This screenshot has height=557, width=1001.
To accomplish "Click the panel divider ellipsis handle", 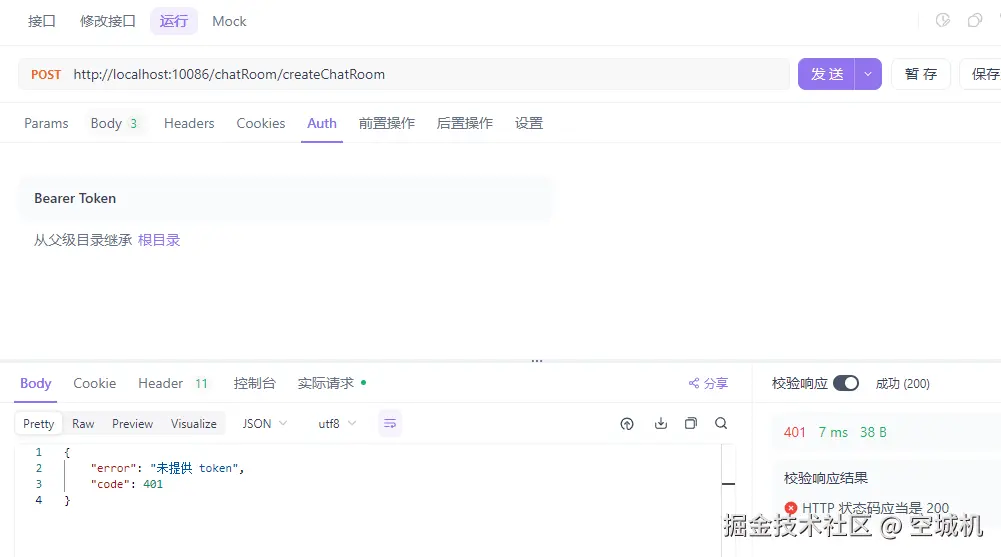I will pyautogui.click(x=537, y=361).
